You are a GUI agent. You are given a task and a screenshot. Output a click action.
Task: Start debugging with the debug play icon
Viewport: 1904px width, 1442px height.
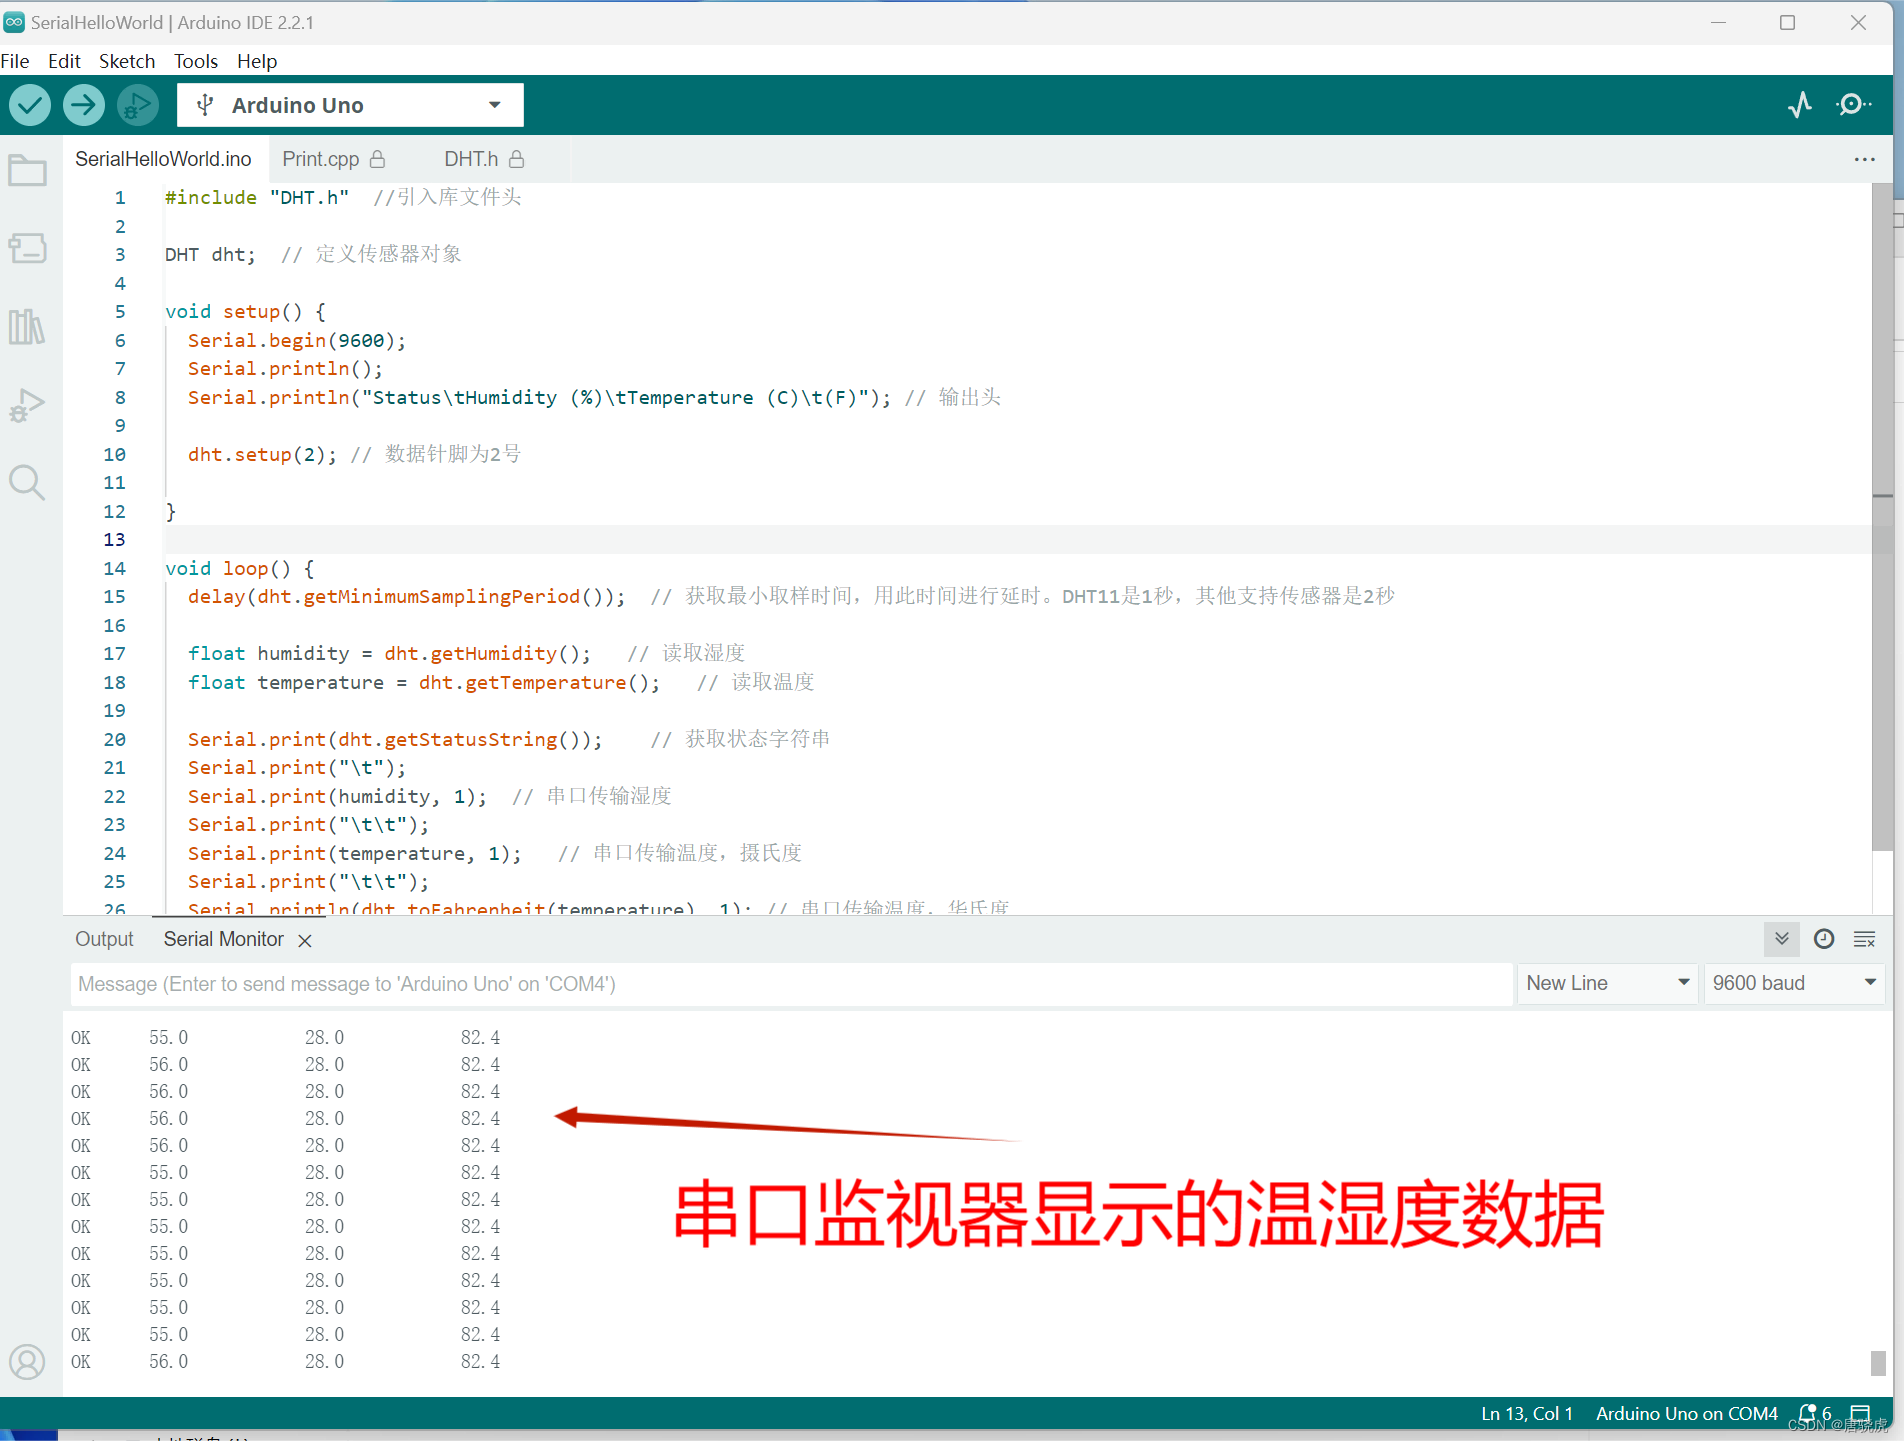[x=138, y=105]
